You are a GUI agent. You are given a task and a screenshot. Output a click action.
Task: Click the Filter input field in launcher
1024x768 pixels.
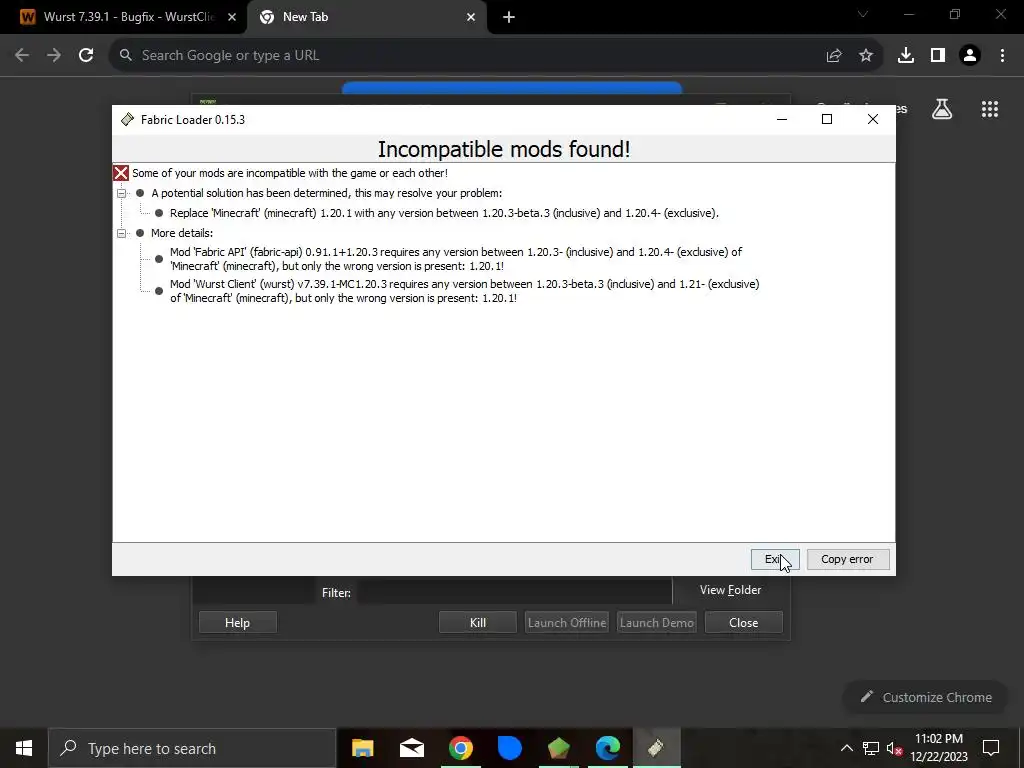click(x=515, y=592)
